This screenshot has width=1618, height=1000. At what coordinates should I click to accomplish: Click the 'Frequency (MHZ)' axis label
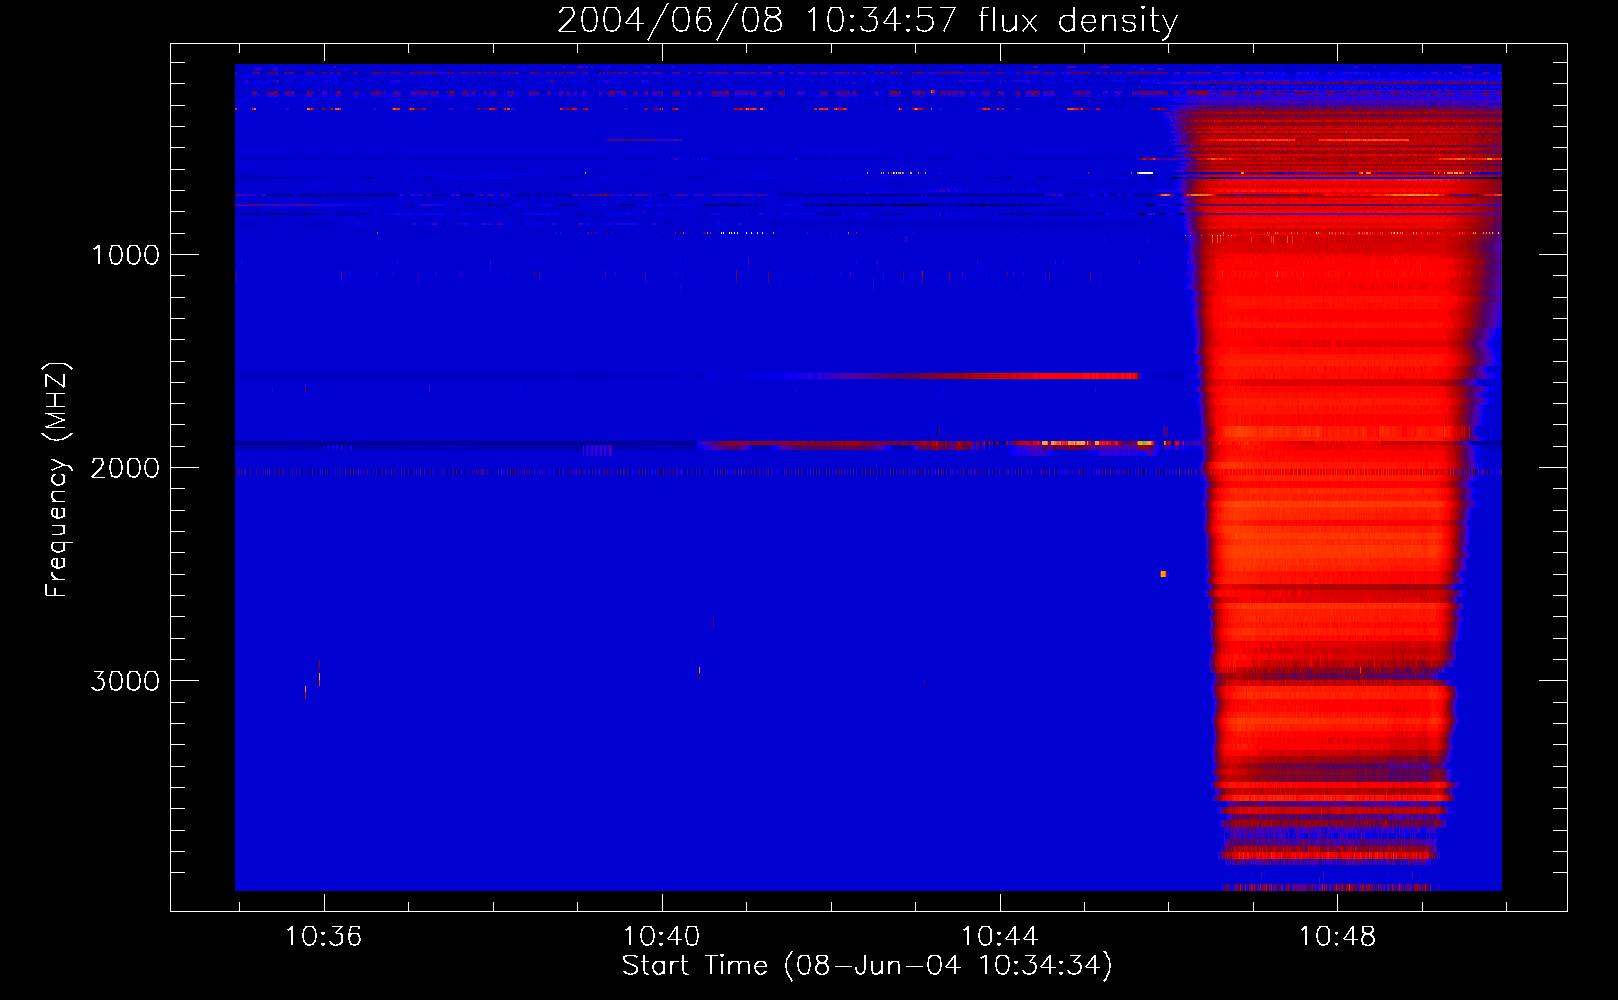[56, 480]
